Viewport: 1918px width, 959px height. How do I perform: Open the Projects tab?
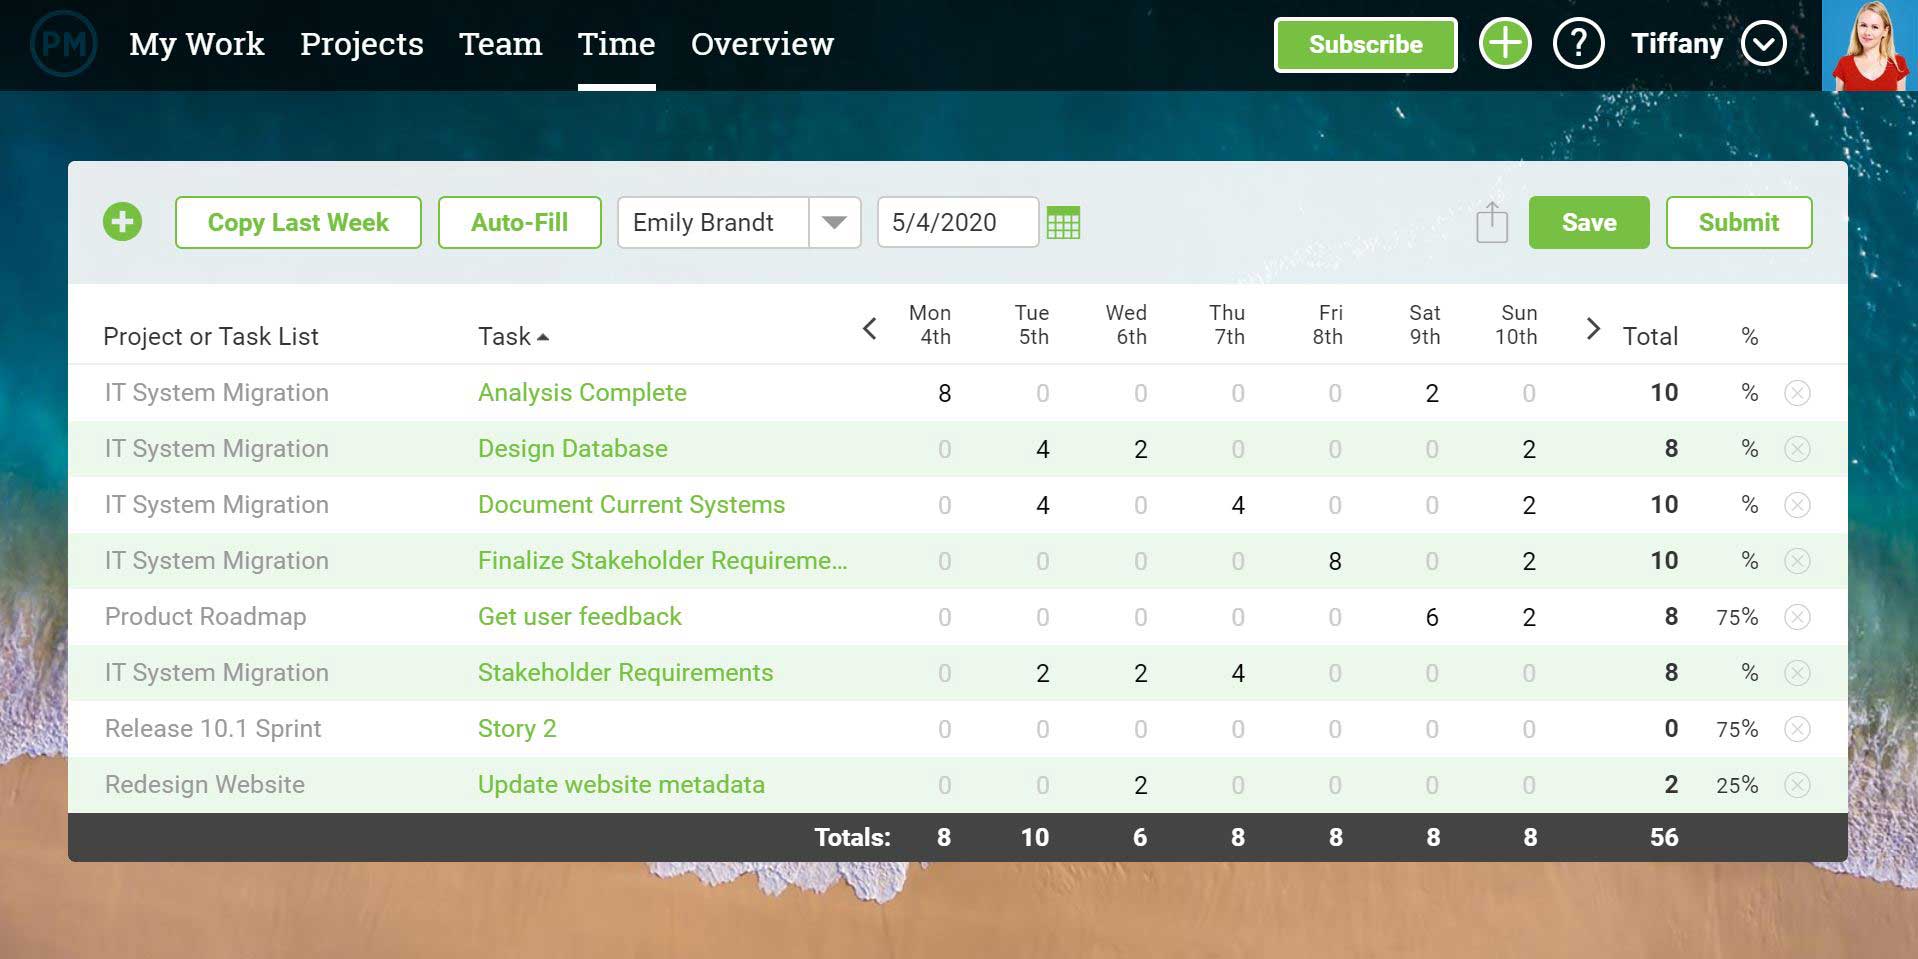362,44
